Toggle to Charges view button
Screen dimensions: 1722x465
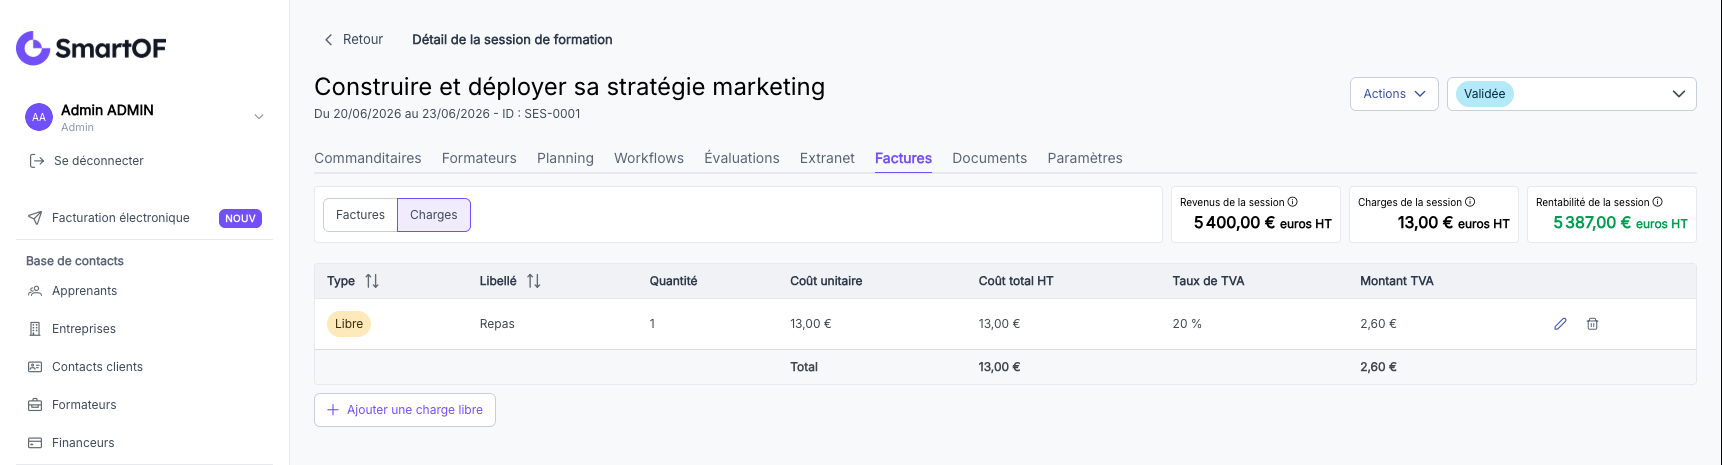tap(434, 215)
